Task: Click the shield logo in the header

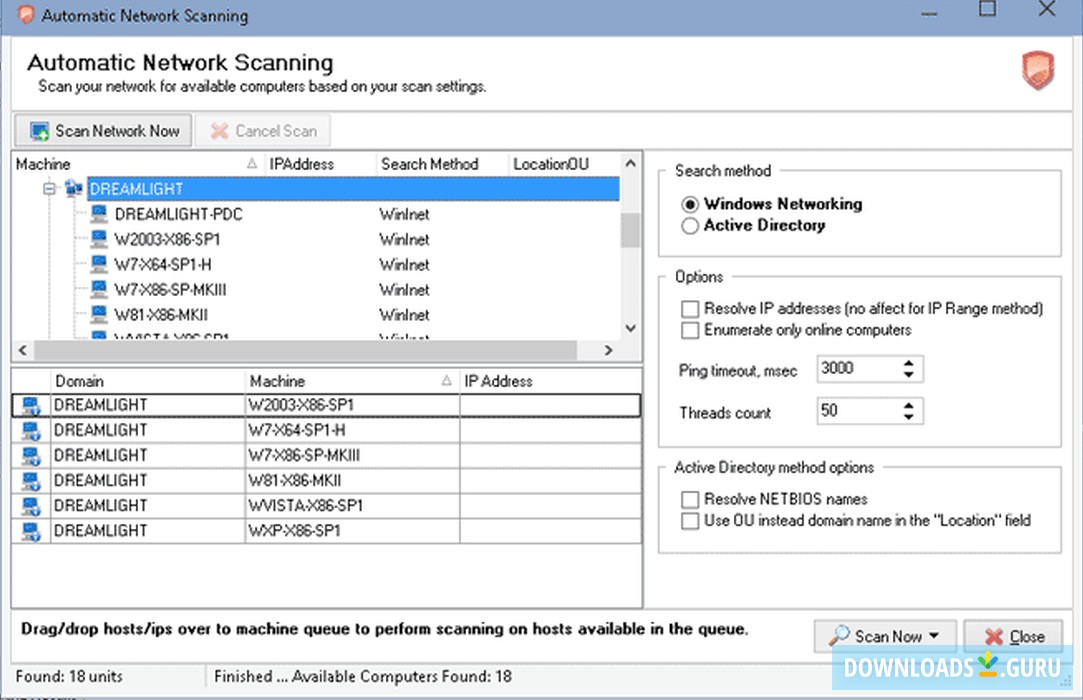Action: tap(1040, 71)
